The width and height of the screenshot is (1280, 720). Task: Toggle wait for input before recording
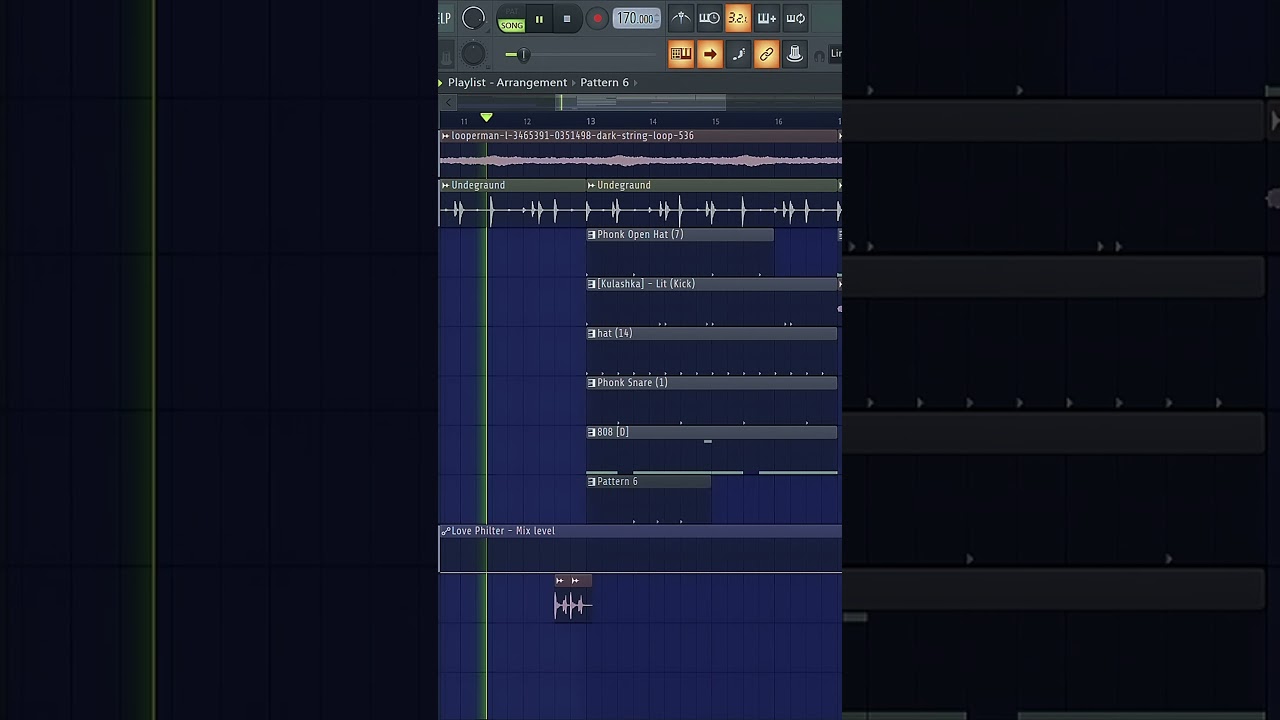(709, 18)
